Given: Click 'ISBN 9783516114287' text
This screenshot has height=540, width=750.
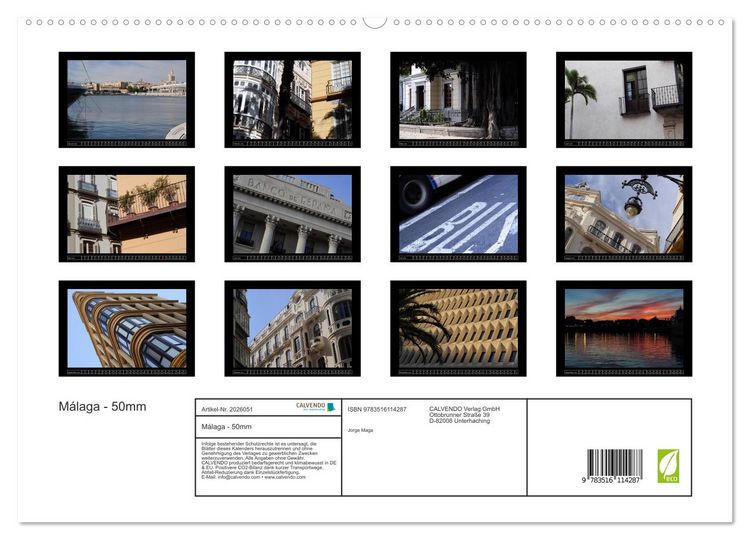Looking at the screenshot, I should click(377, 409).
